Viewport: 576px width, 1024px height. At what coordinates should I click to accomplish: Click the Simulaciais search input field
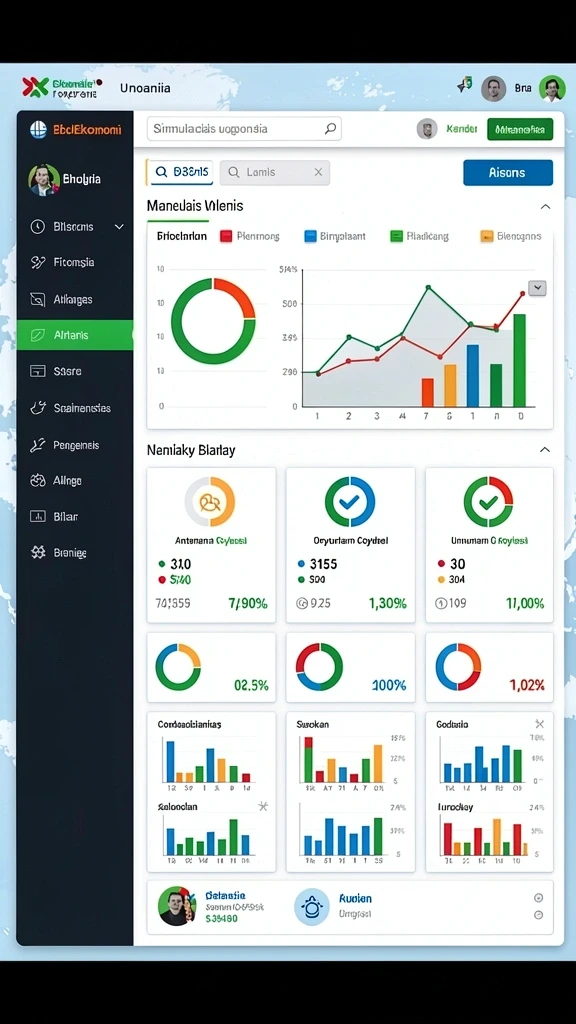pyautogui.click(x=244, y=129)
